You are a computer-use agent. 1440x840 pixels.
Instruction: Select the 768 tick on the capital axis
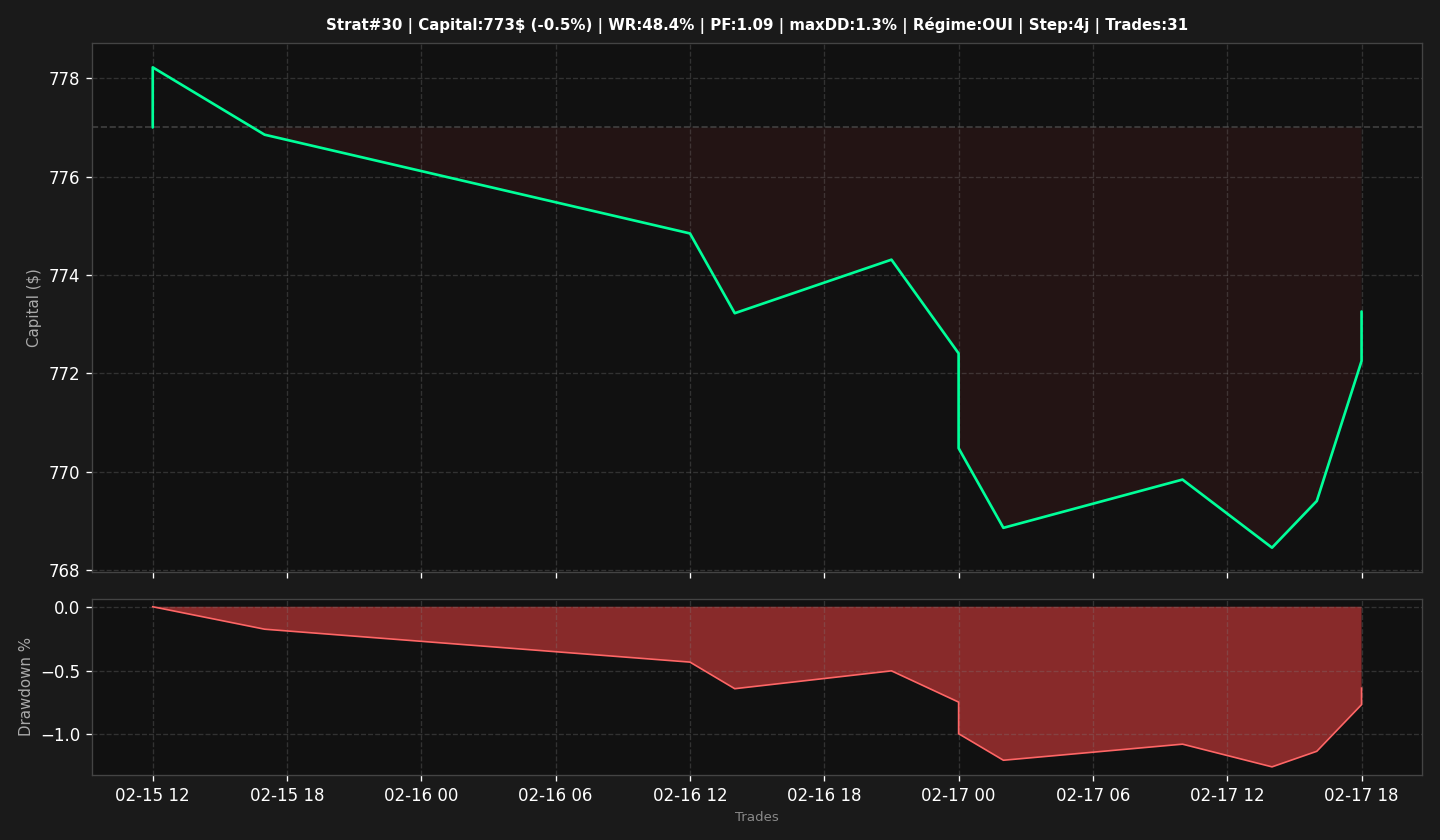tap(63, 571)
